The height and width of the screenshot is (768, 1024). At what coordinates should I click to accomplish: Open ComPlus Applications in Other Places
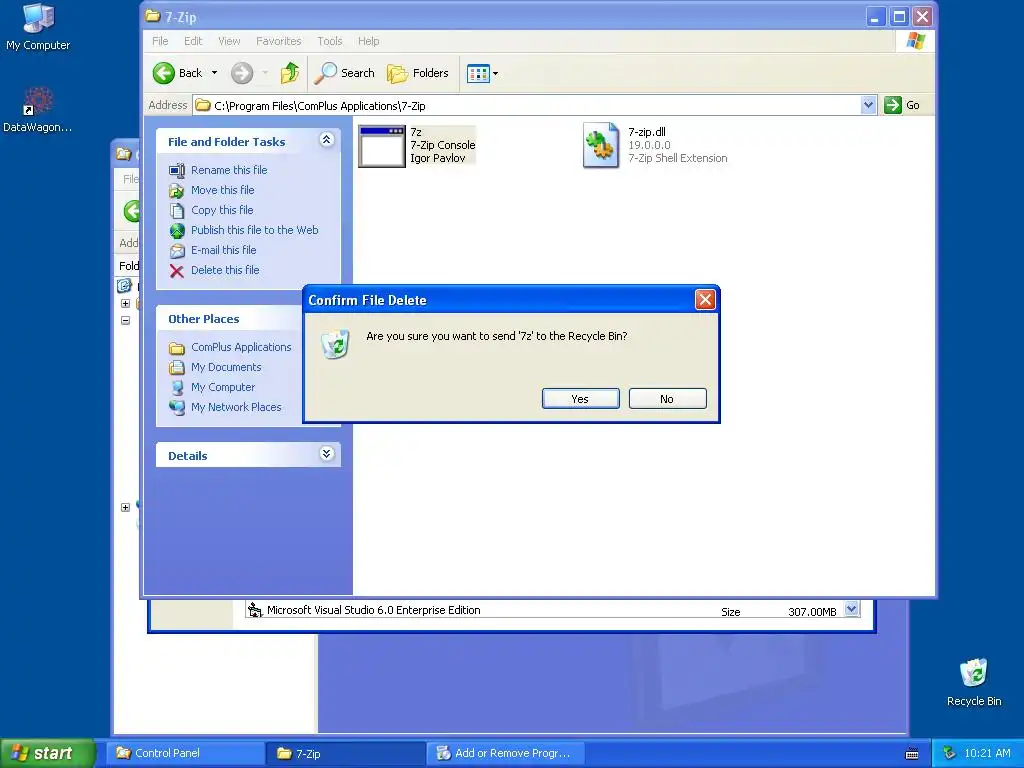click(x=241, y=347)
